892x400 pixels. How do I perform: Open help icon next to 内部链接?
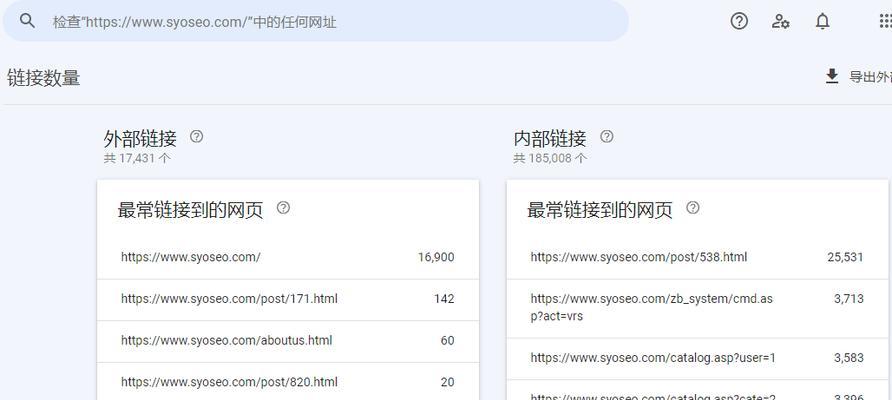[607, 137]
